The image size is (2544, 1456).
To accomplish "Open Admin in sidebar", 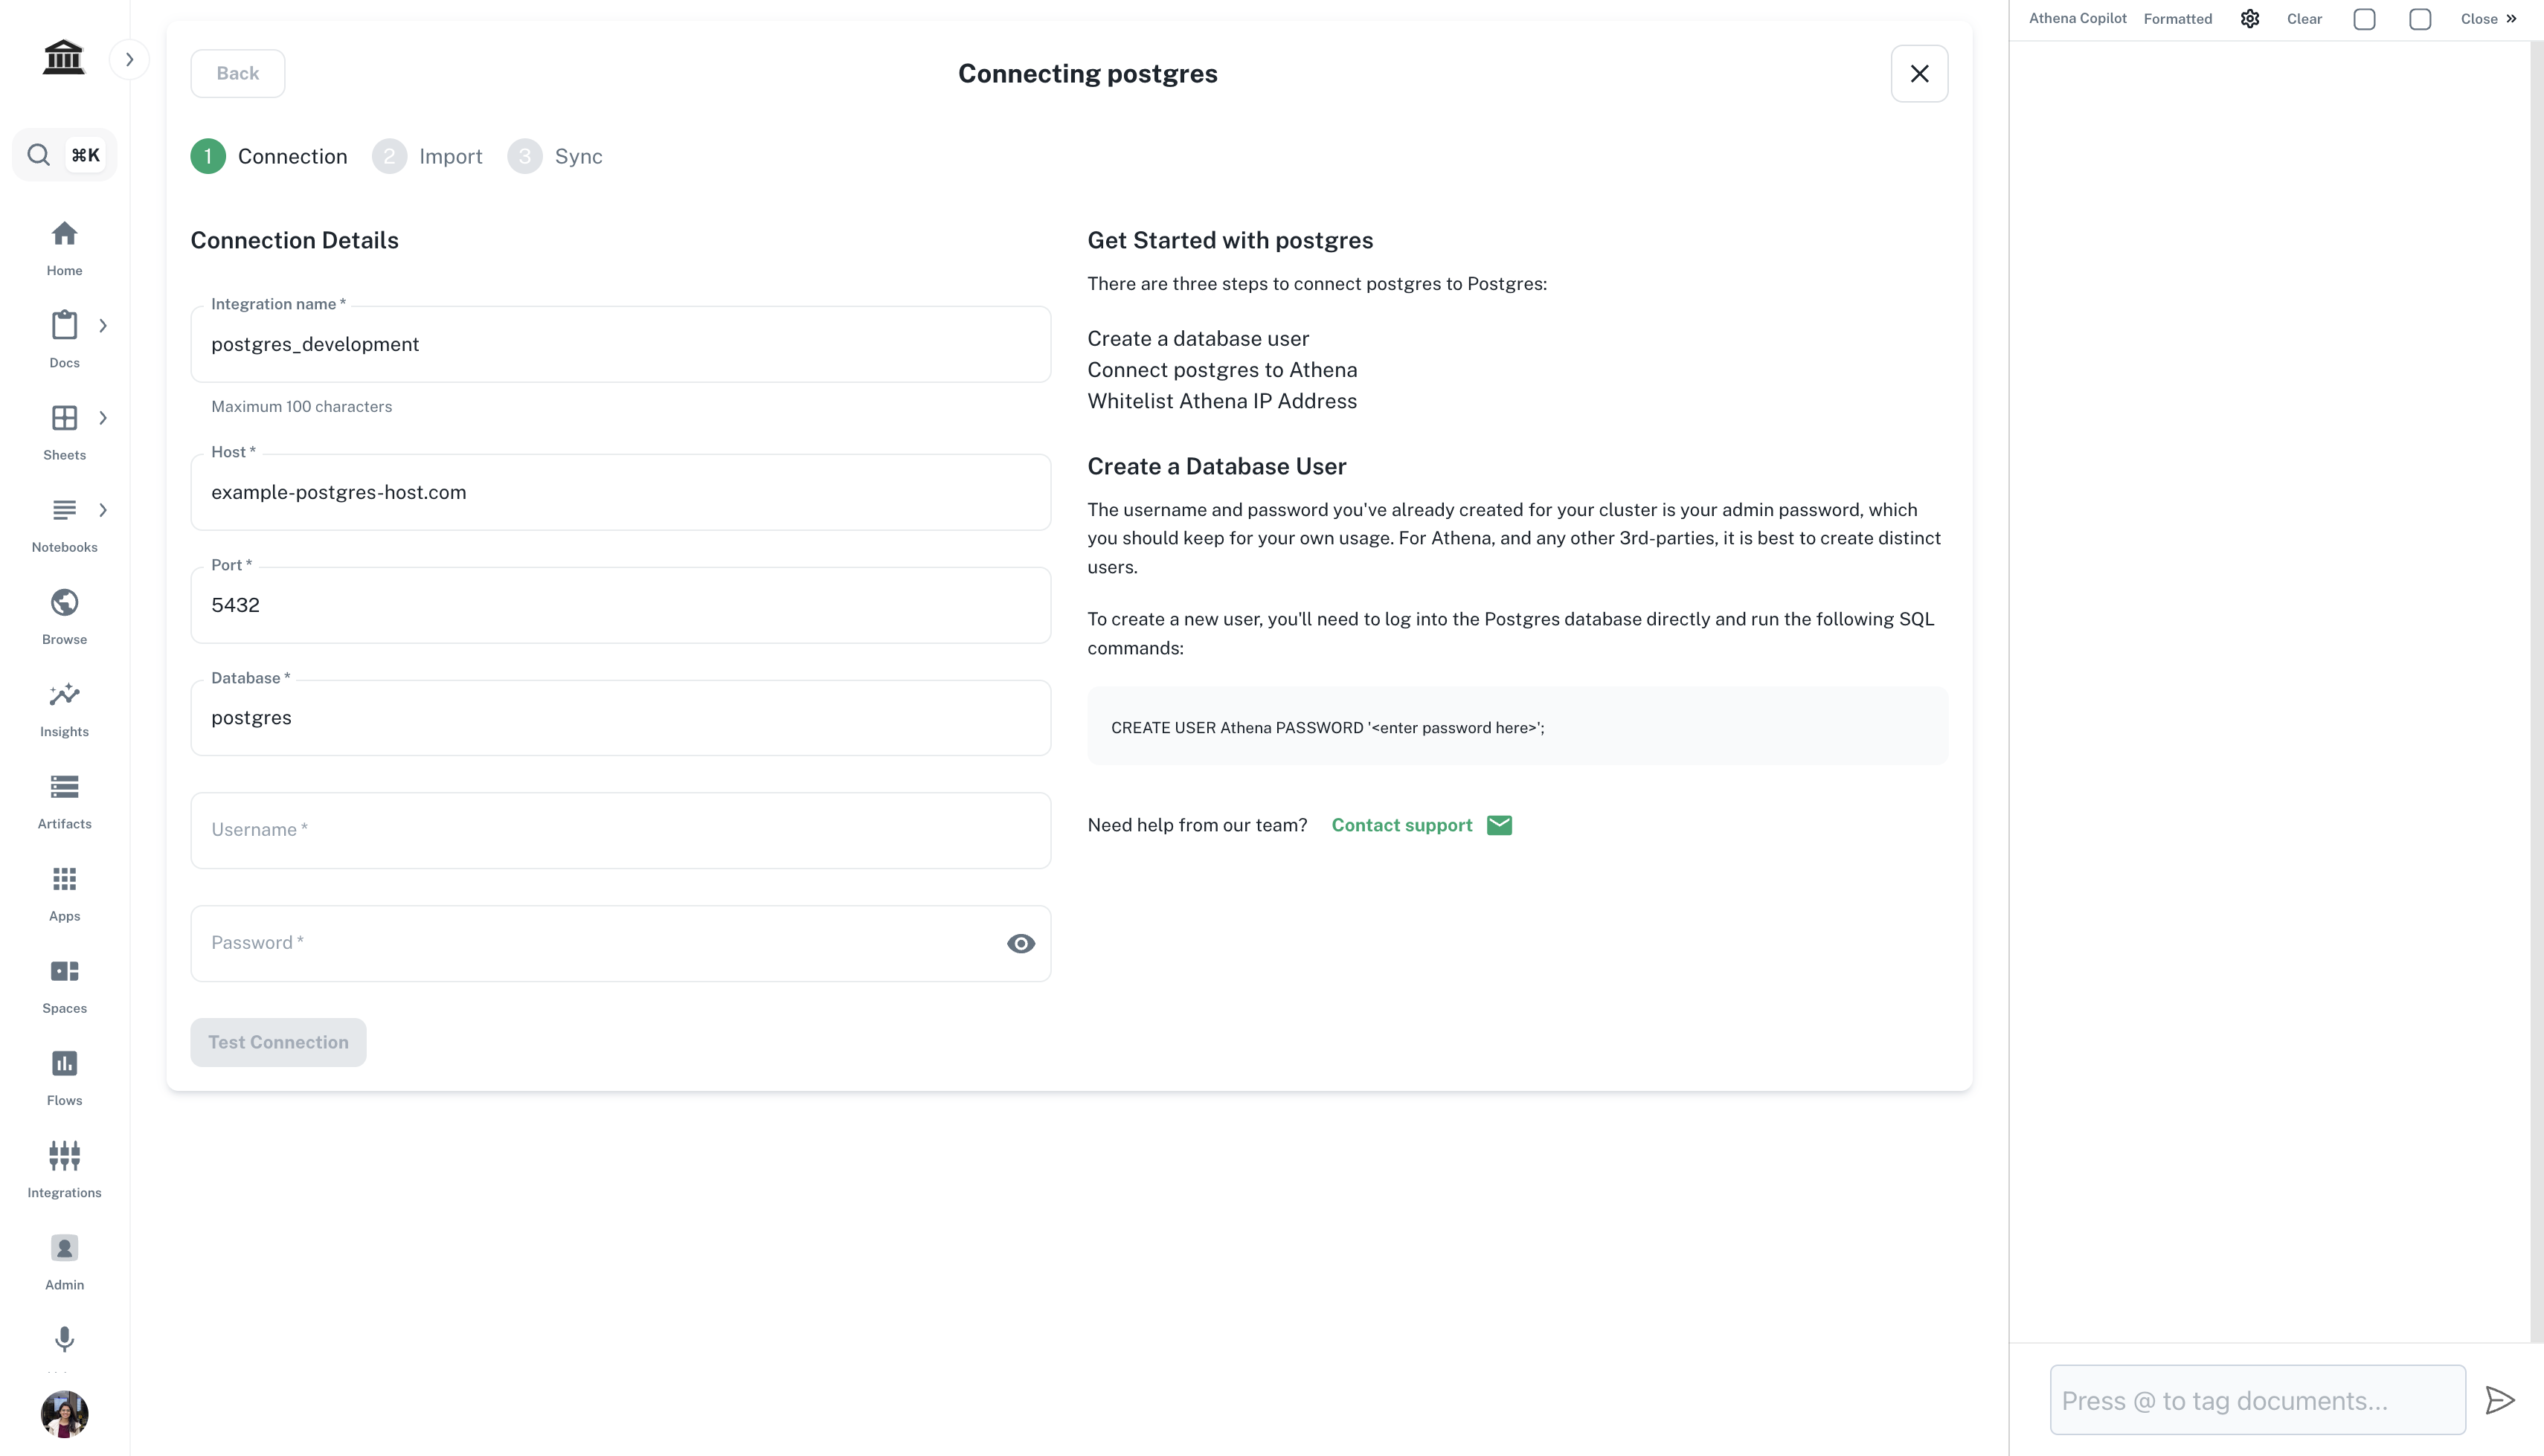I will [x=64, y=1262].
